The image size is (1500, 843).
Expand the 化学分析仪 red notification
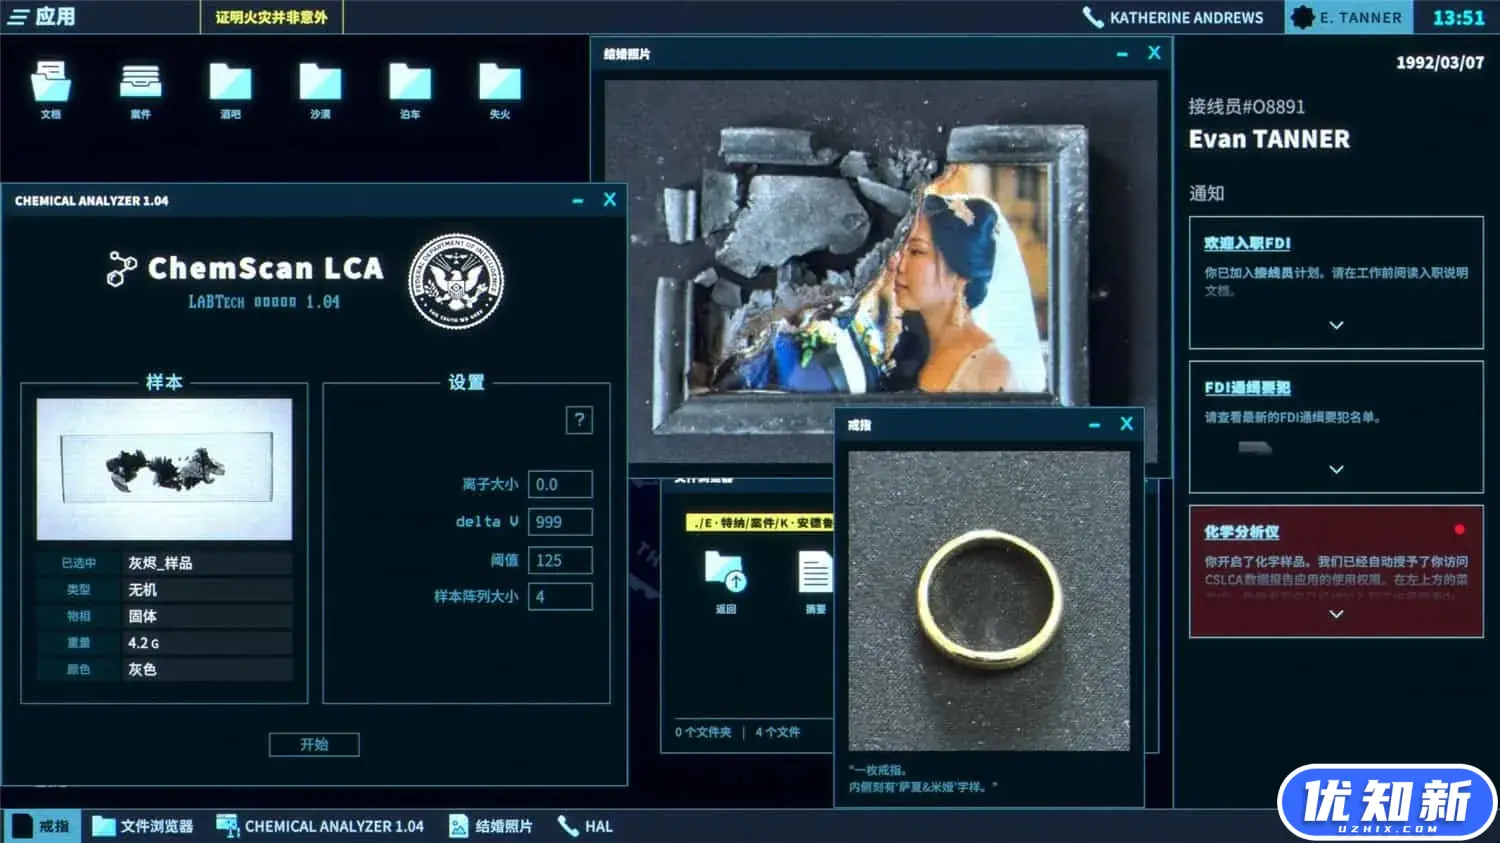1336,614
